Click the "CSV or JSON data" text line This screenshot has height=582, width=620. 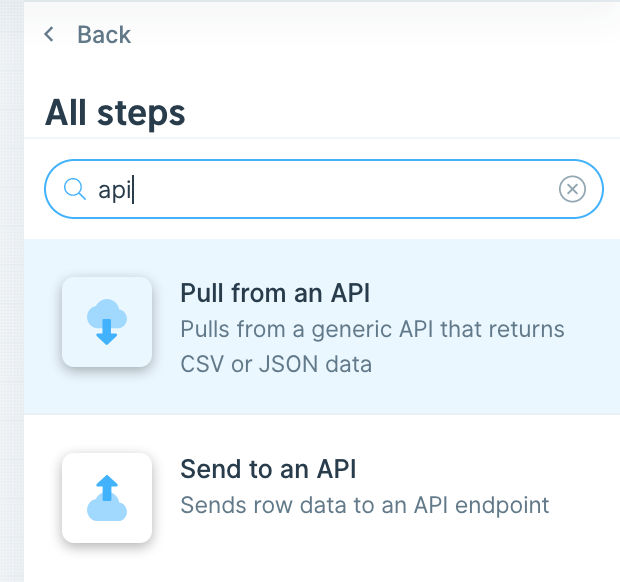[276, 364]
